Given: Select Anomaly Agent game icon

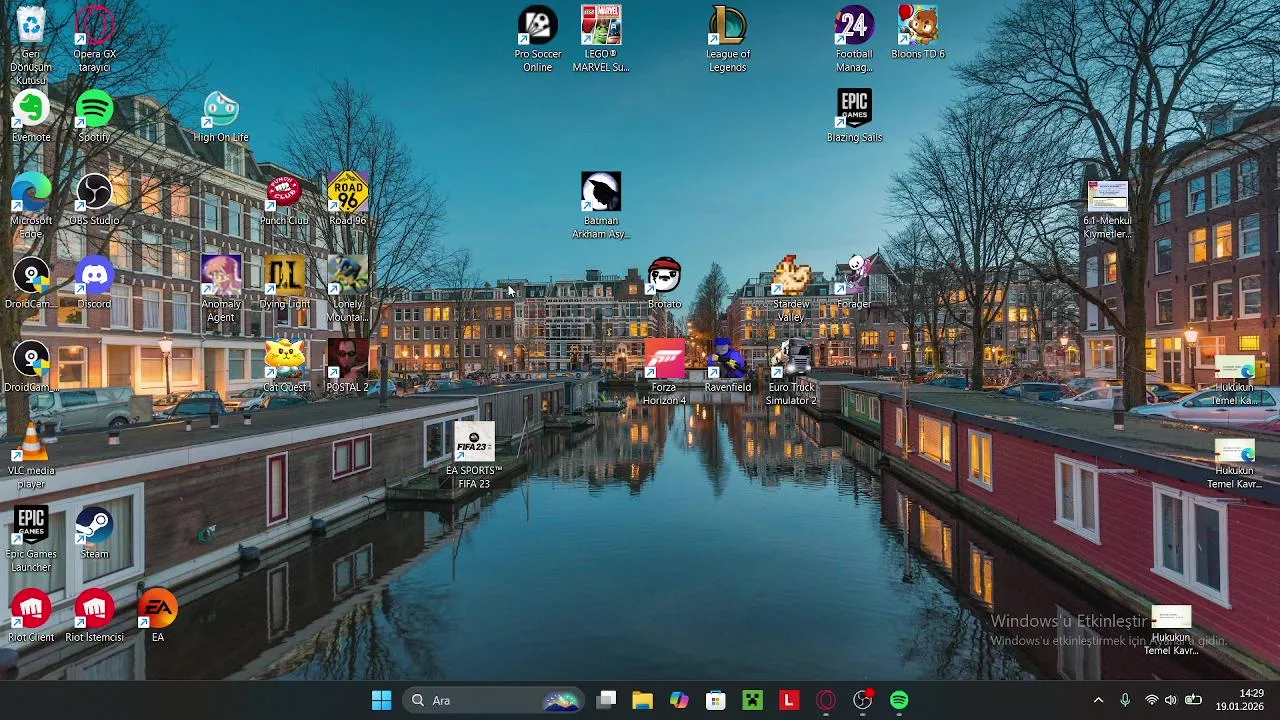Looking at the screenshot, I should (221, 289).
